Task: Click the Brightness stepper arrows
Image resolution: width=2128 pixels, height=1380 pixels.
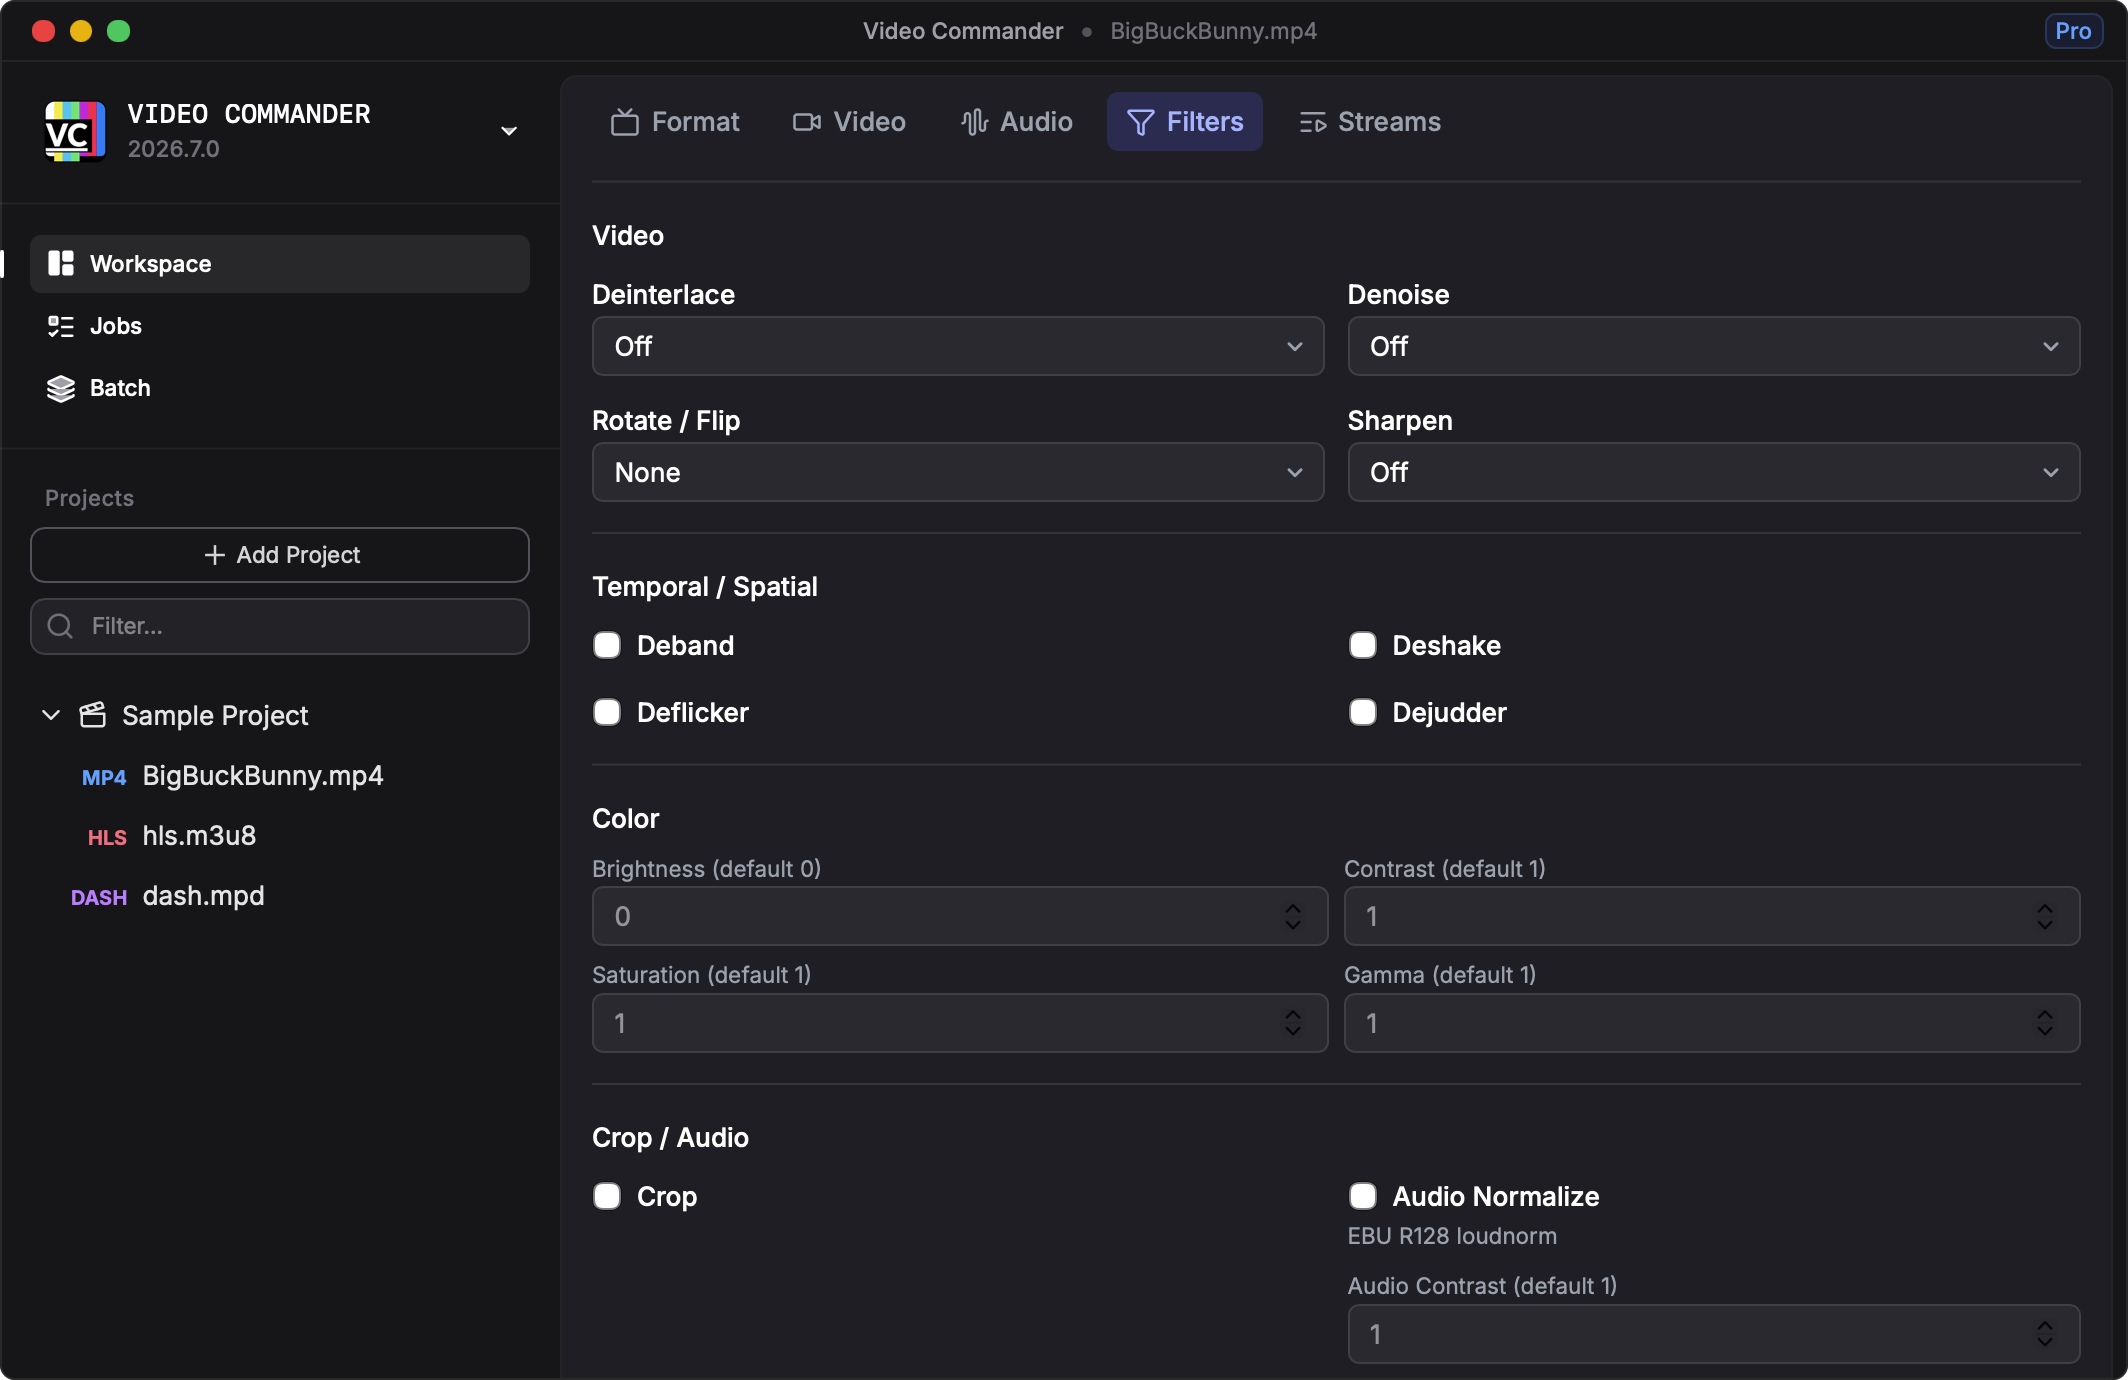Action: click(1293, 916)
